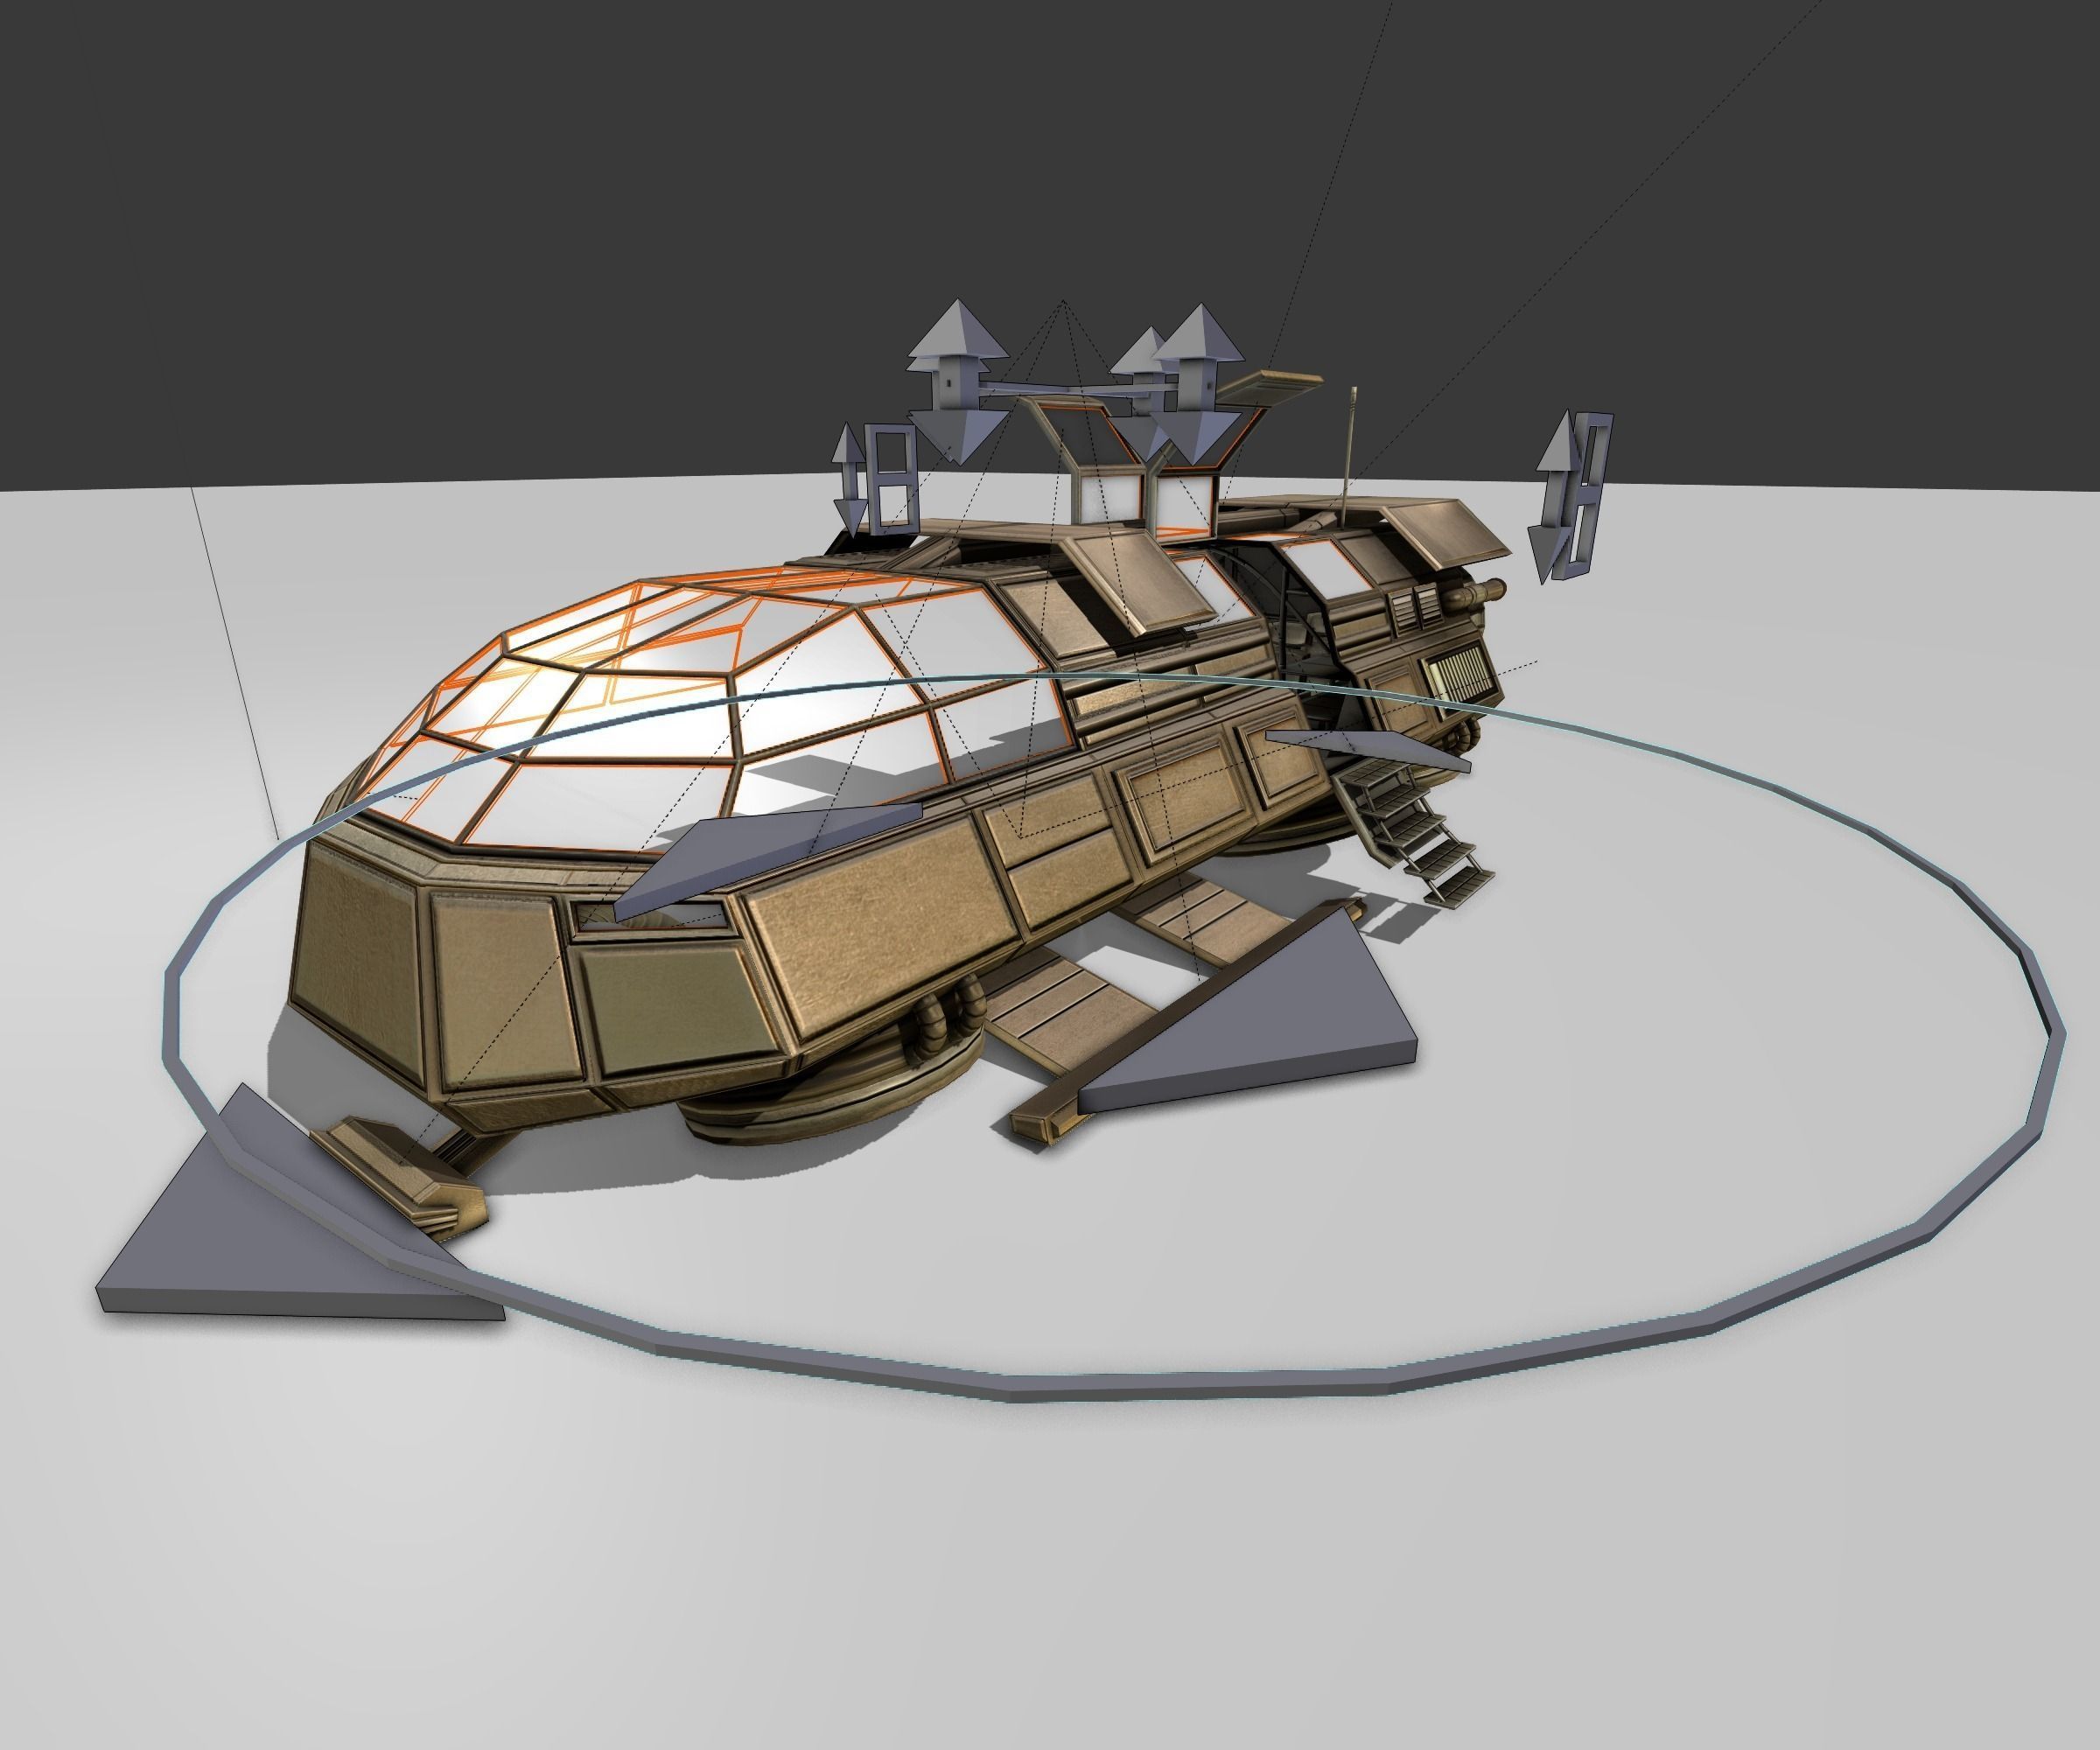Screen dimensions: 2100x1750
Task: Select the small double-arrow bracket control left of the hatch
Action: click(x=878, y=479)
